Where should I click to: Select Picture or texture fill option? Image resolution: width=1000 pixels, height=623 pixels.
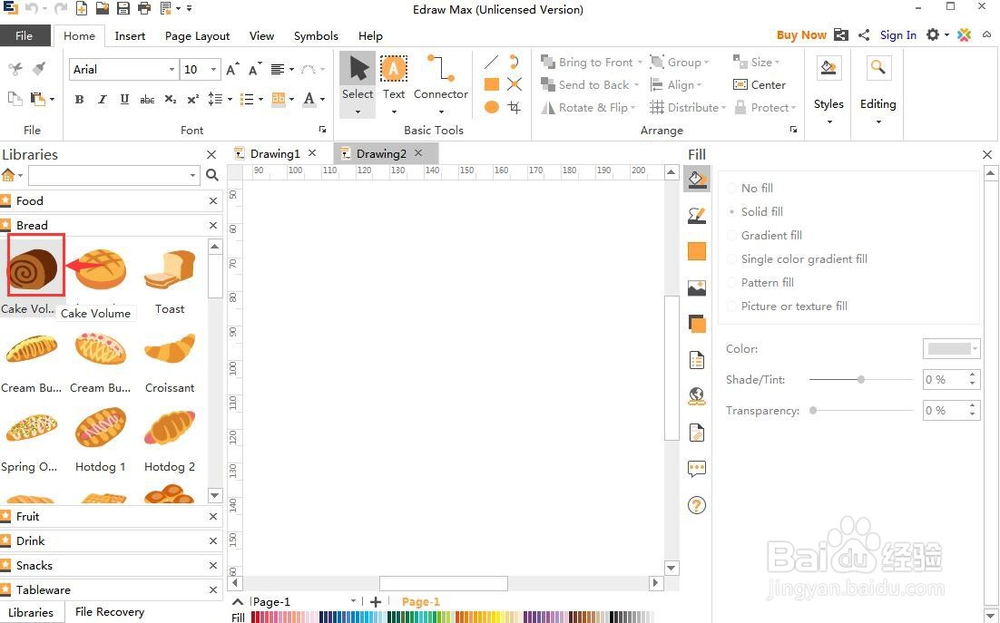[788, 306]
